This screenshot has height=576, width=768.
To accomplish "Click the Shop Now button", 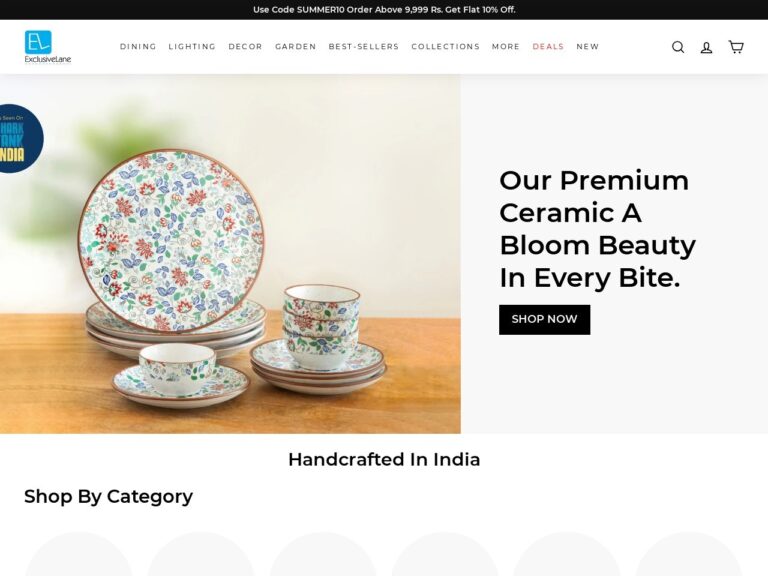I will coord(544,319).
